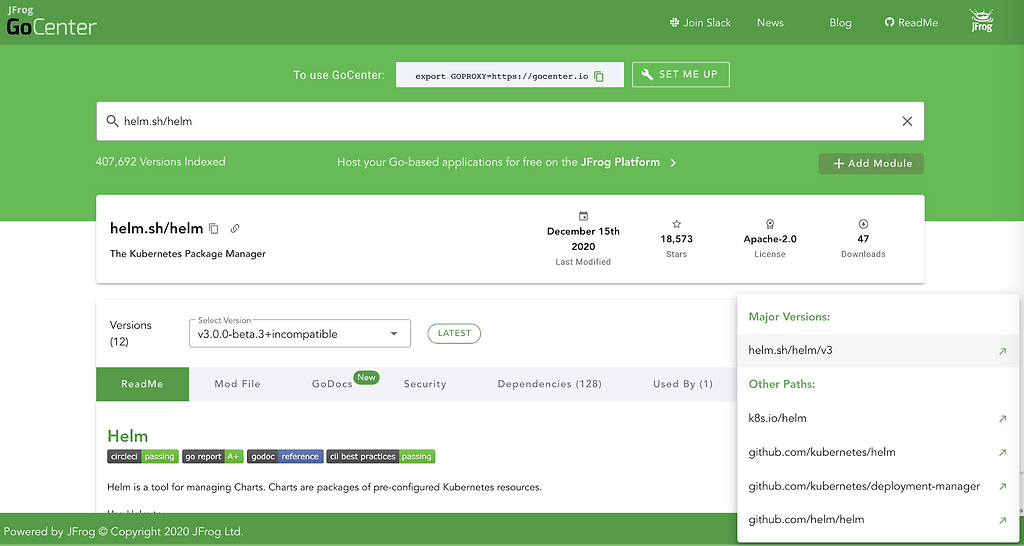This screenshot has width=1024, height=546.
Task: Click the SET ME UP button
Action: [x=680, y=74]
